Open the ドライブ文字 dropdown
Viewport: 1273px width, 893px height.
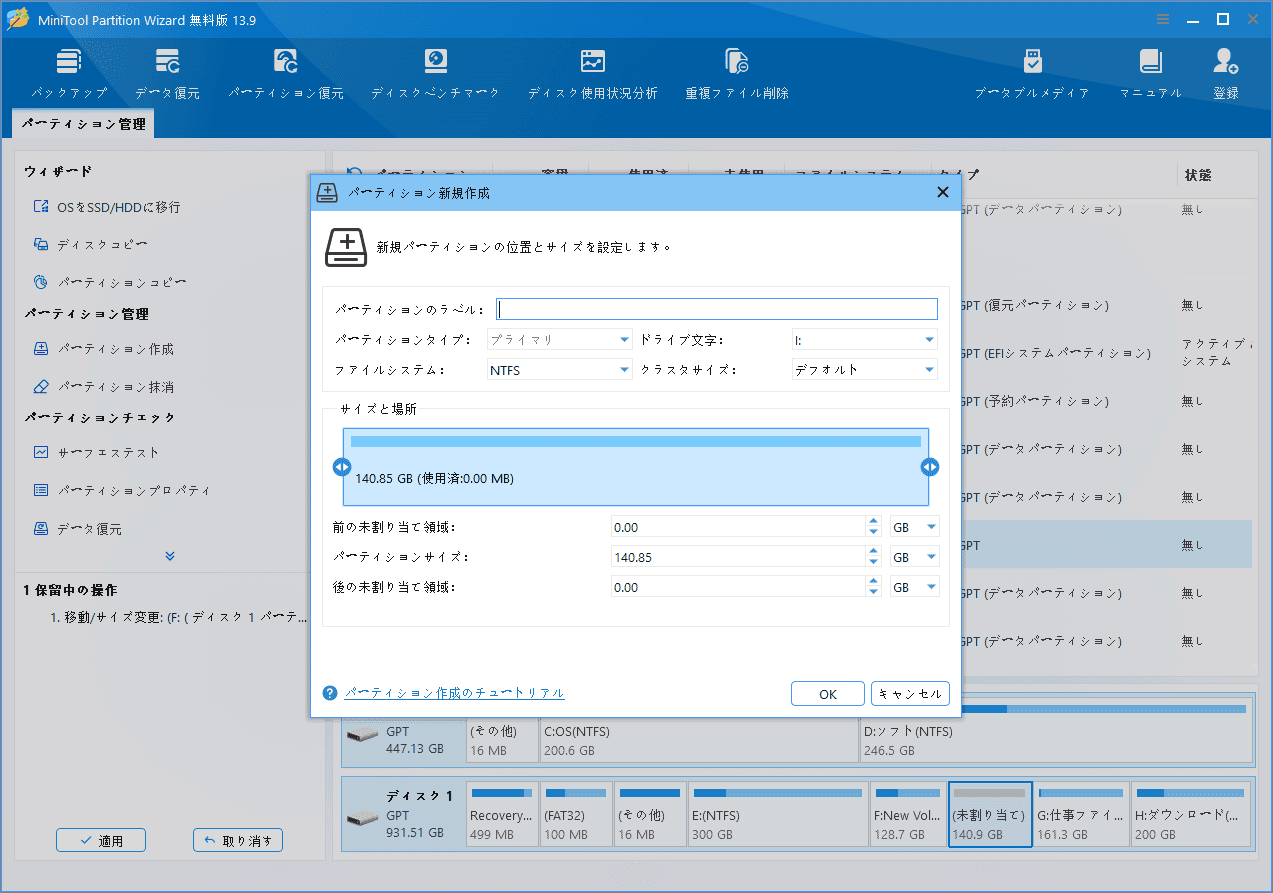[864, 340]
